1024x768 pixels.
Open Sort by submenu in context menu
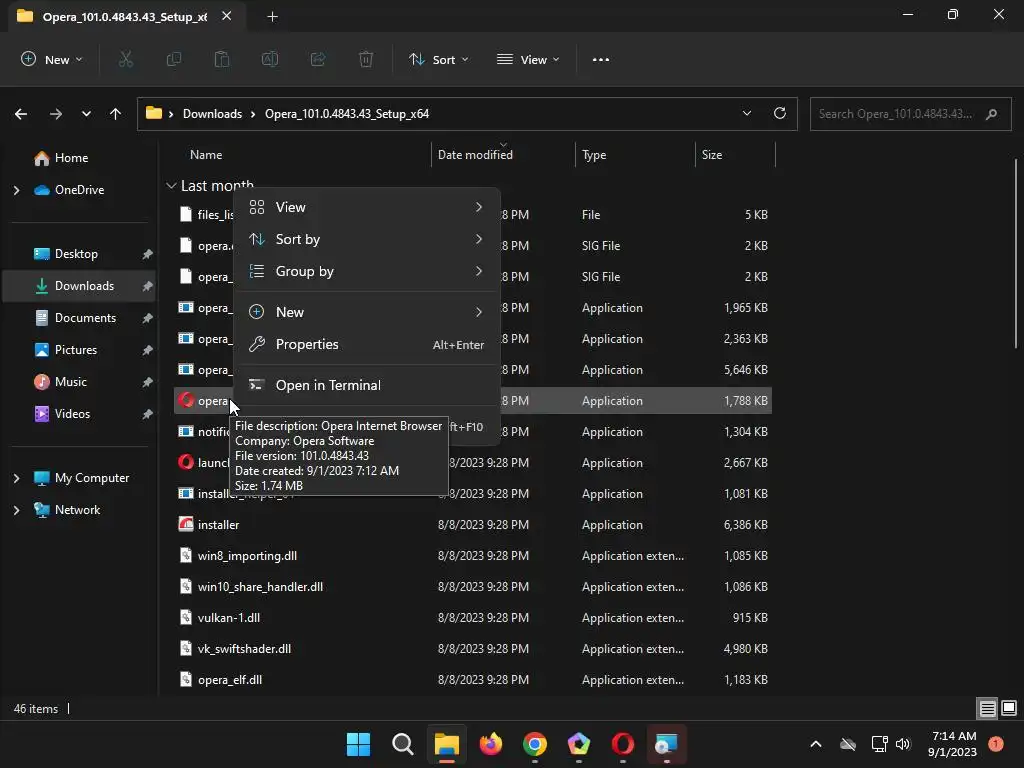[366, 239]
